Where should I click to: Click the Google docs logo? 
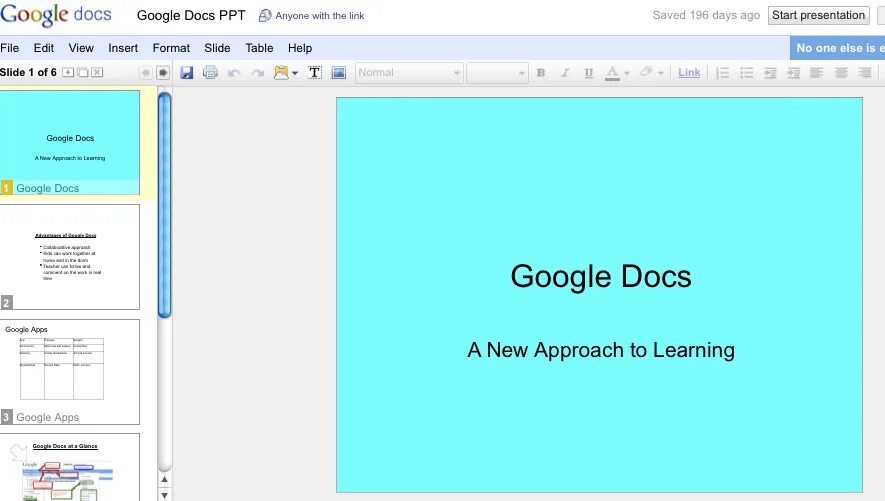(56, 15)
